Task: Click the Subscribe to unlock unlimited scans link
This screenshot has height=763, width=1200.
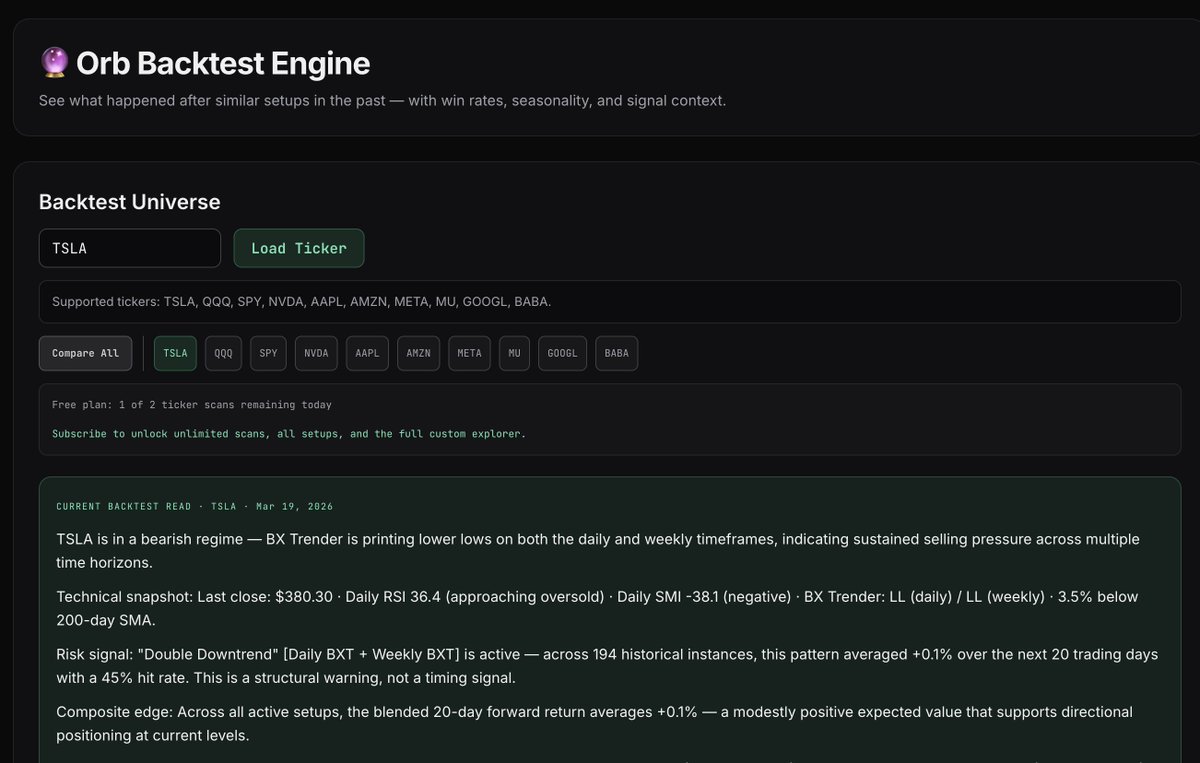Action: pos(289,434)
